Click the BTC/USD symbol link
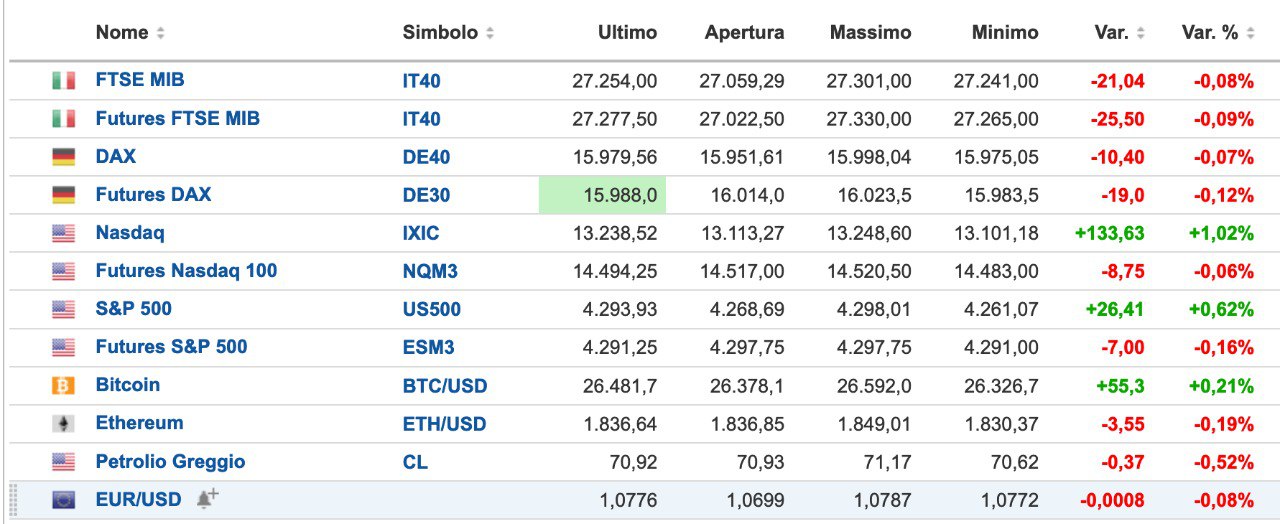 [444, 386]
